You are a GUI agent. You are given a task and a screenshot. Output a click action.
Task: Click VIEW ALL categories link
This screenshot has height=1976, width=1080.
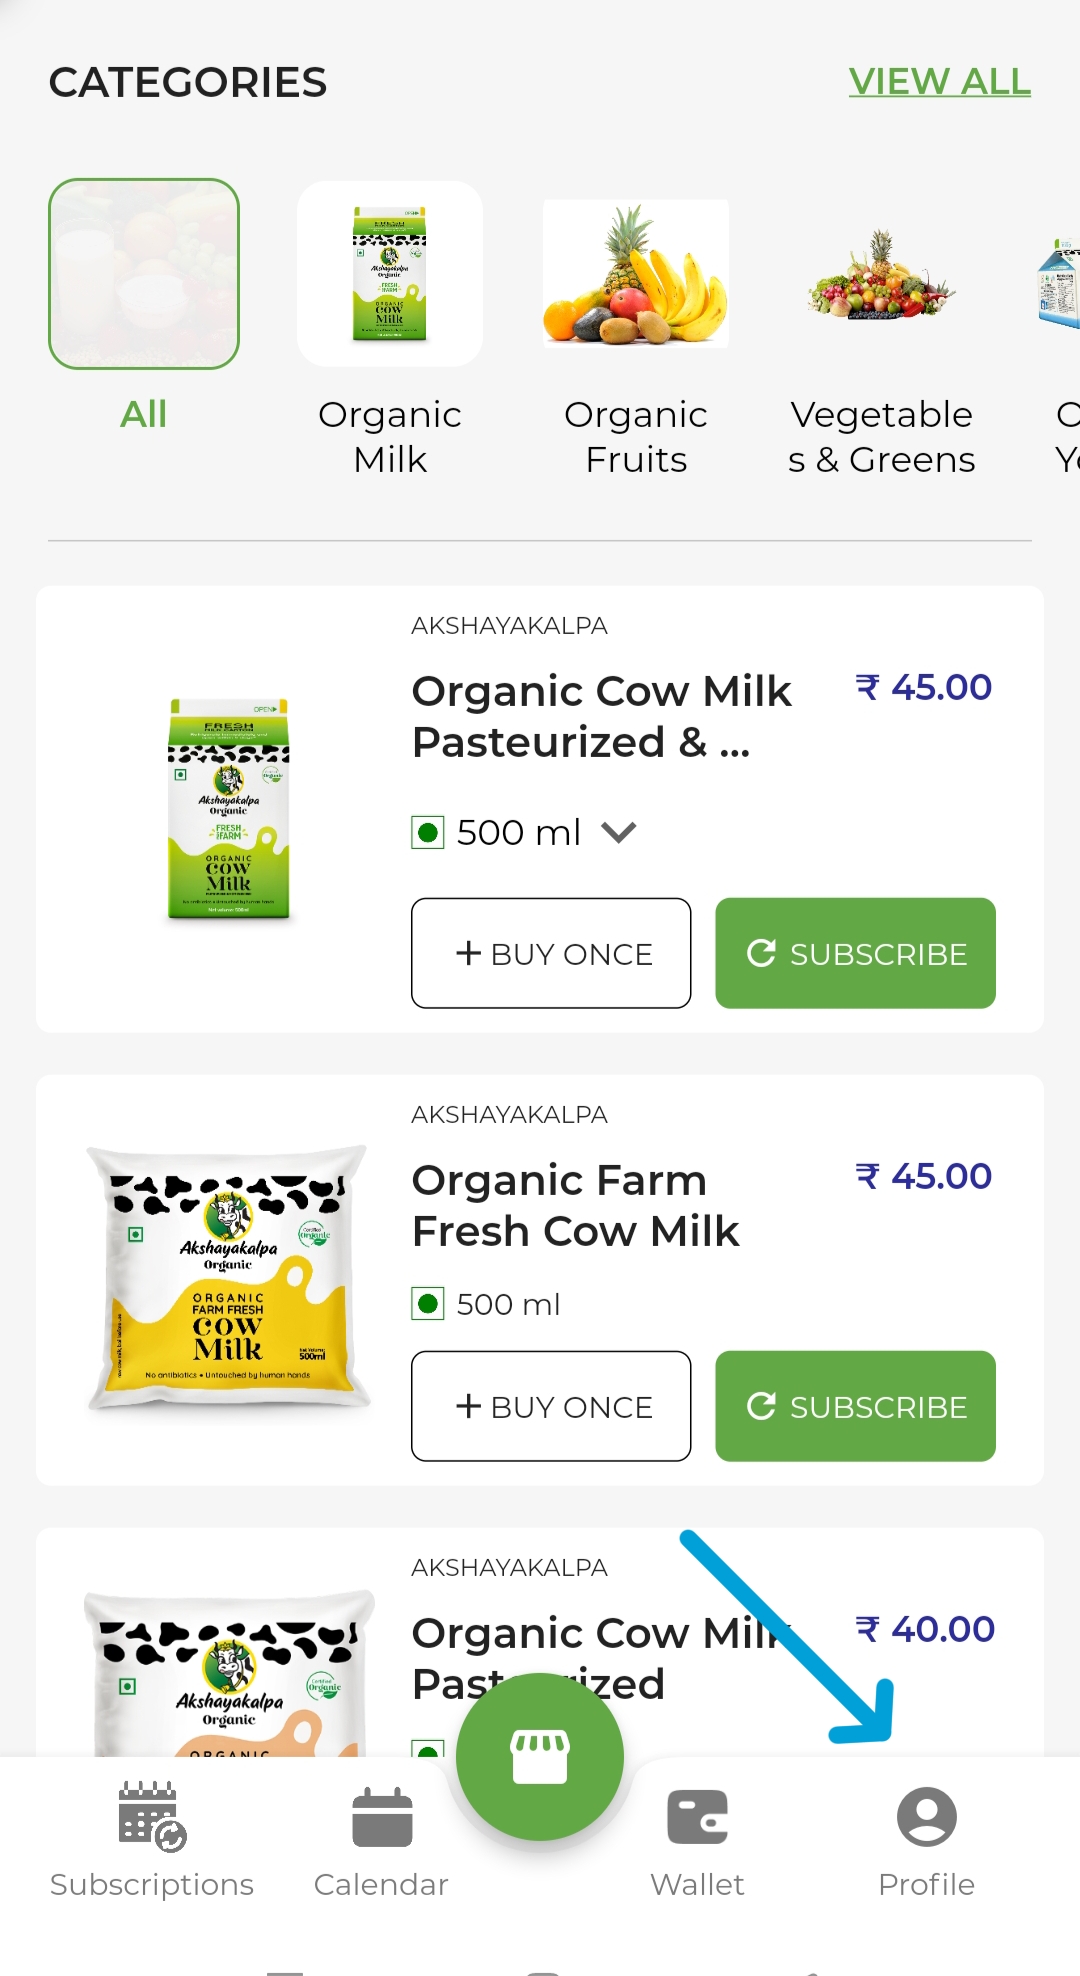pos(939,82)
